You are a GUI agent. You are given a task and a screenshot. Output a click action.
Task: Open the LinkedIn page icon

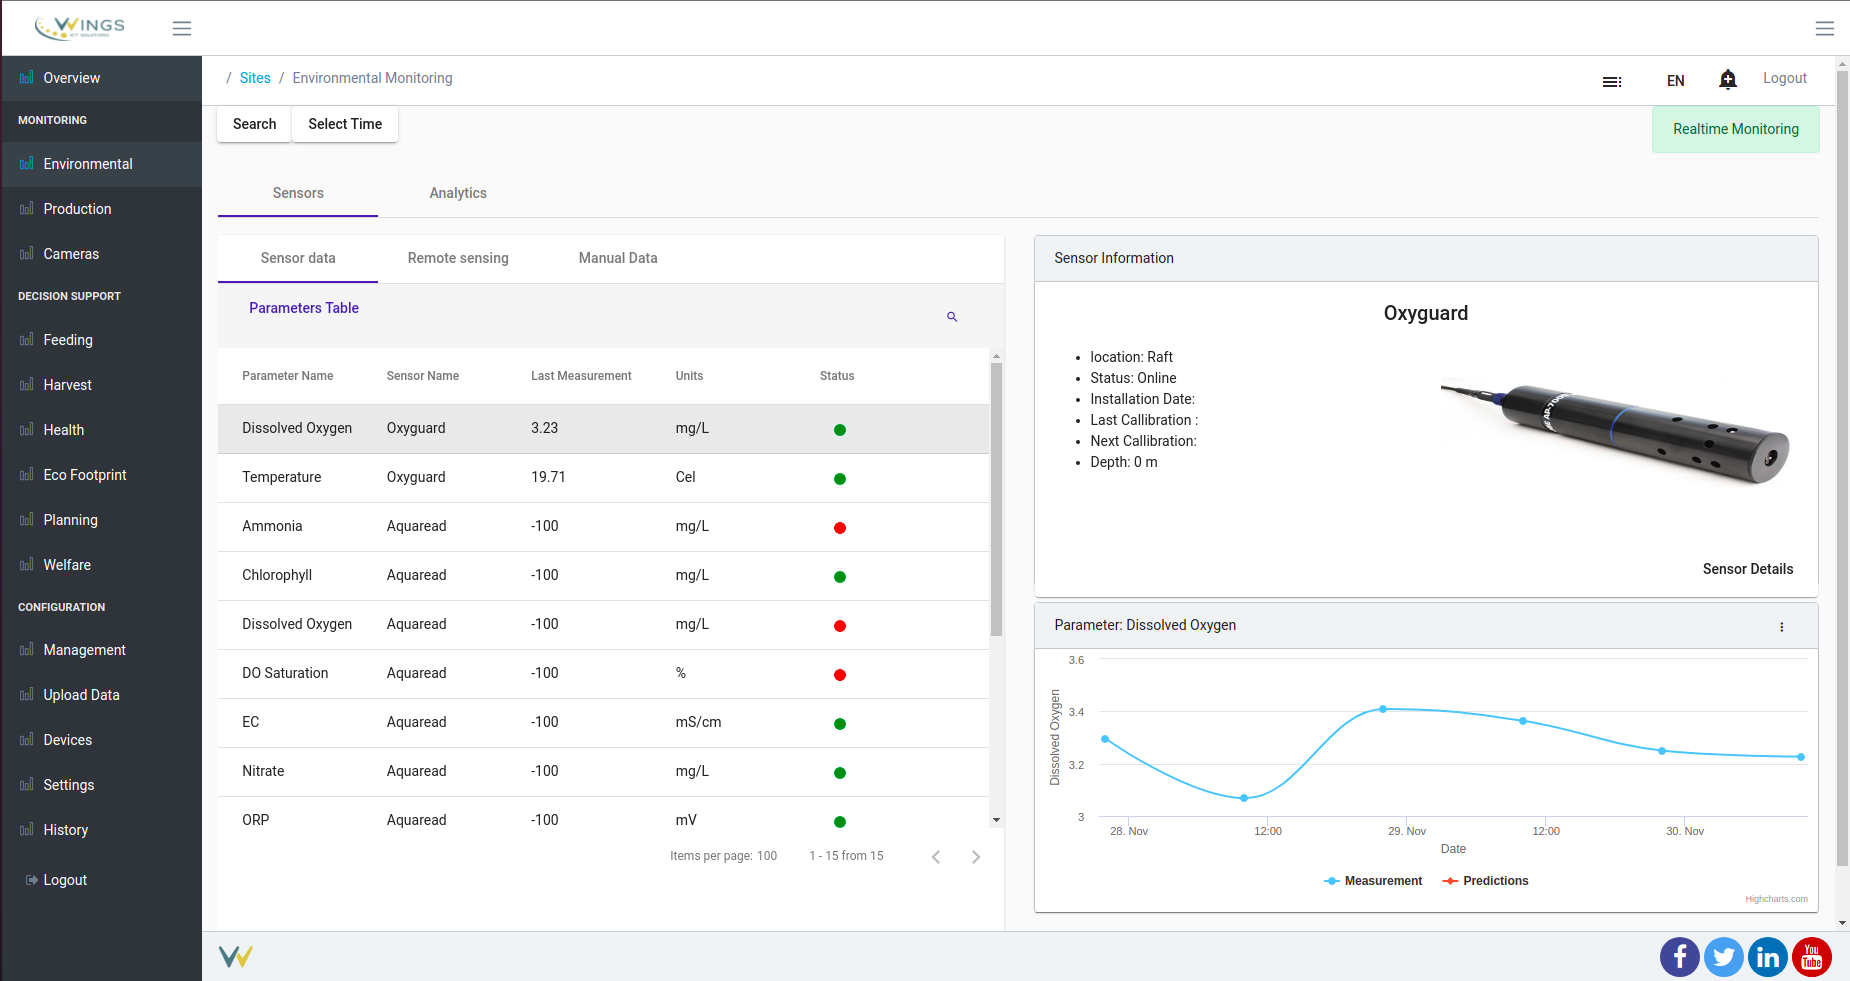1768,957
